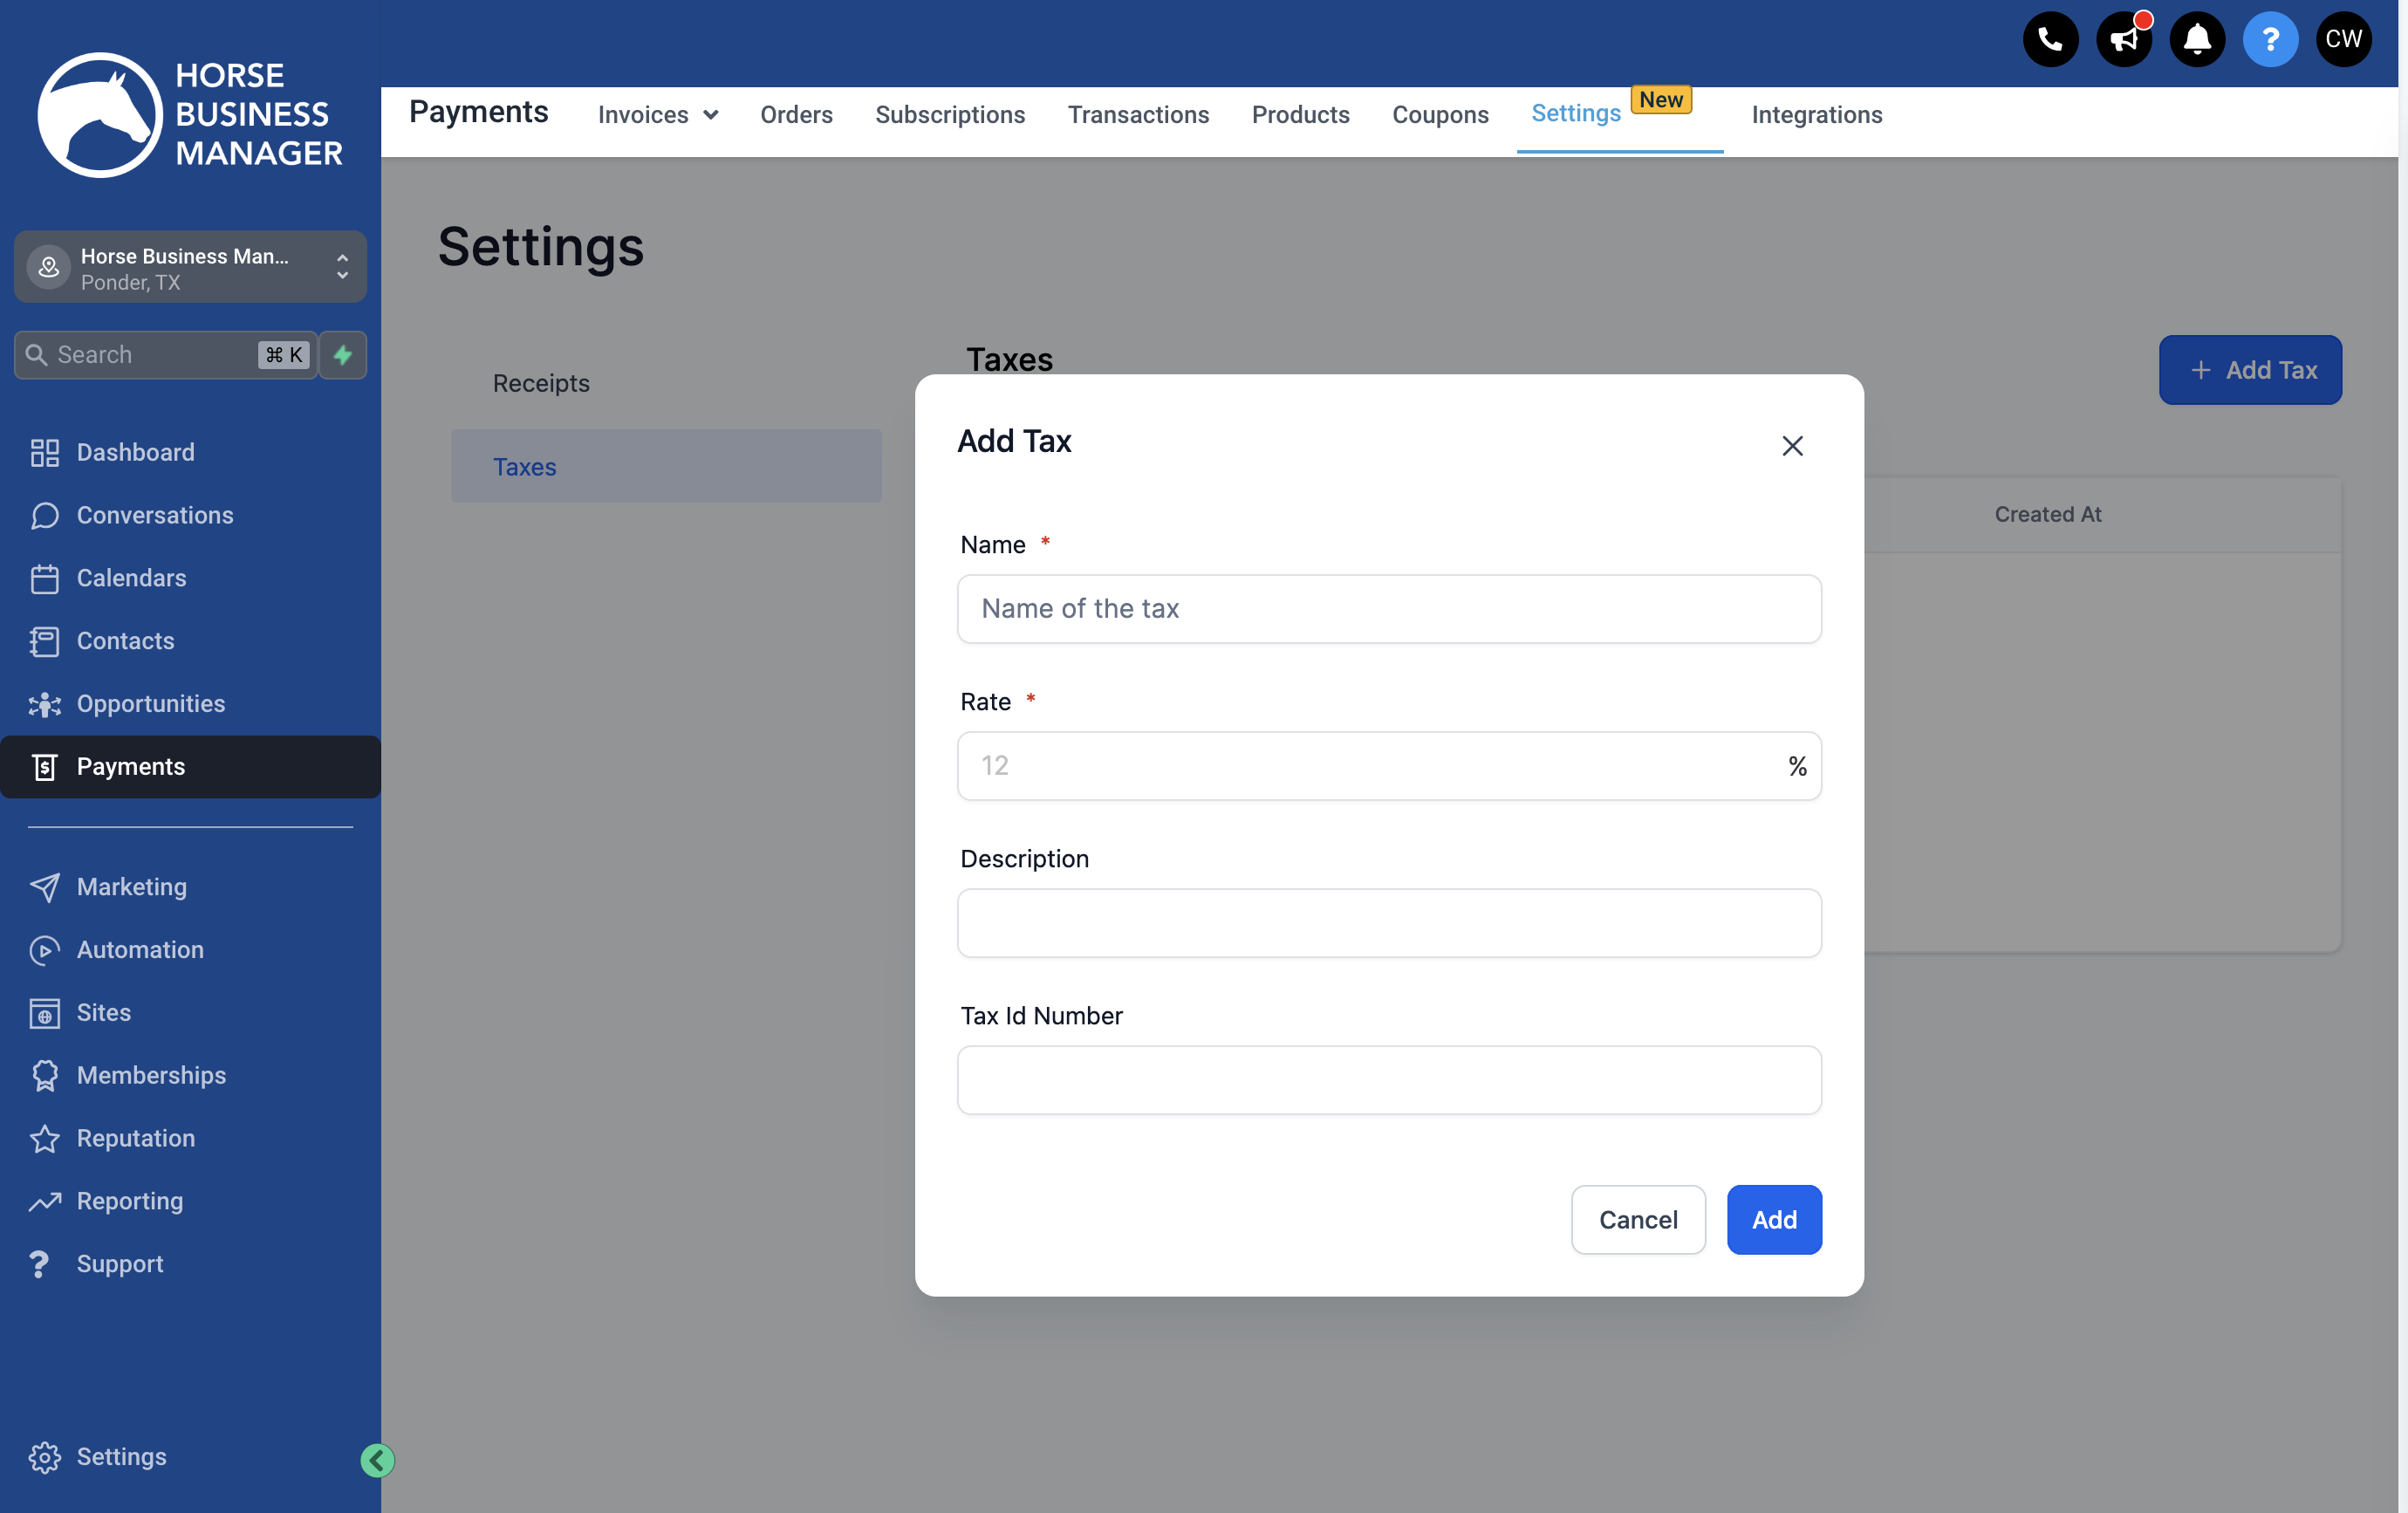Switch to the Orders tab
Image resolution: width=2408 pixels, height=1513 pixels.
(796, 115)
